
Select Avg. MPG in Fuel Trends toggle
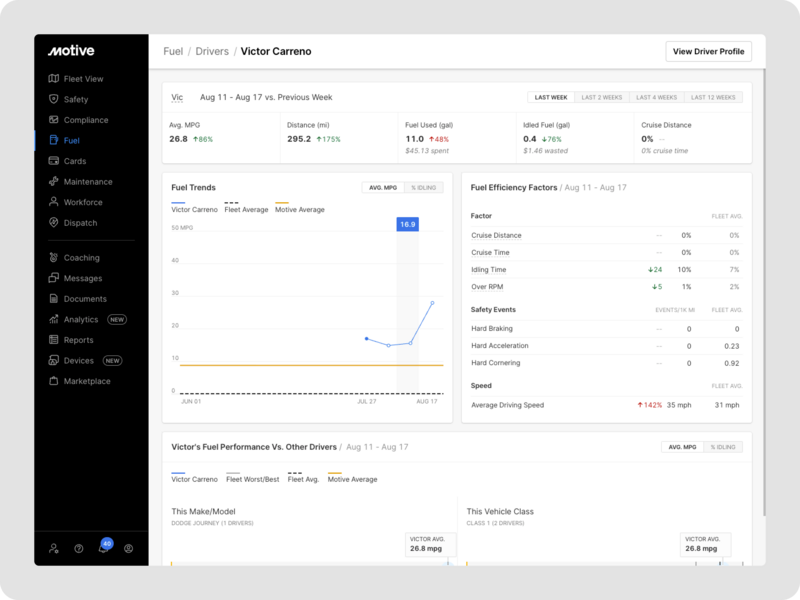(x=384, y=188)
